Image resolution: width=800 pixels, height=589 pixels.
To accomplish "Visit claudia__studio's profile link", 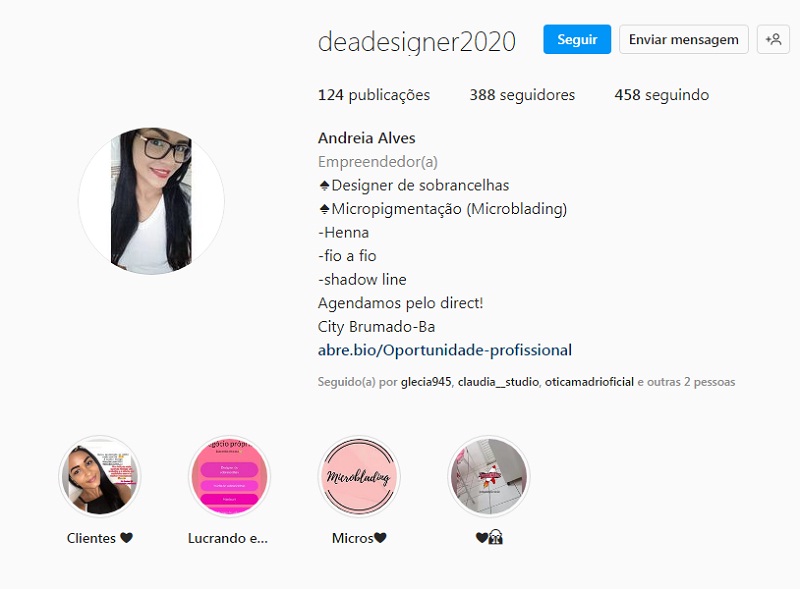I will [498, 382].
